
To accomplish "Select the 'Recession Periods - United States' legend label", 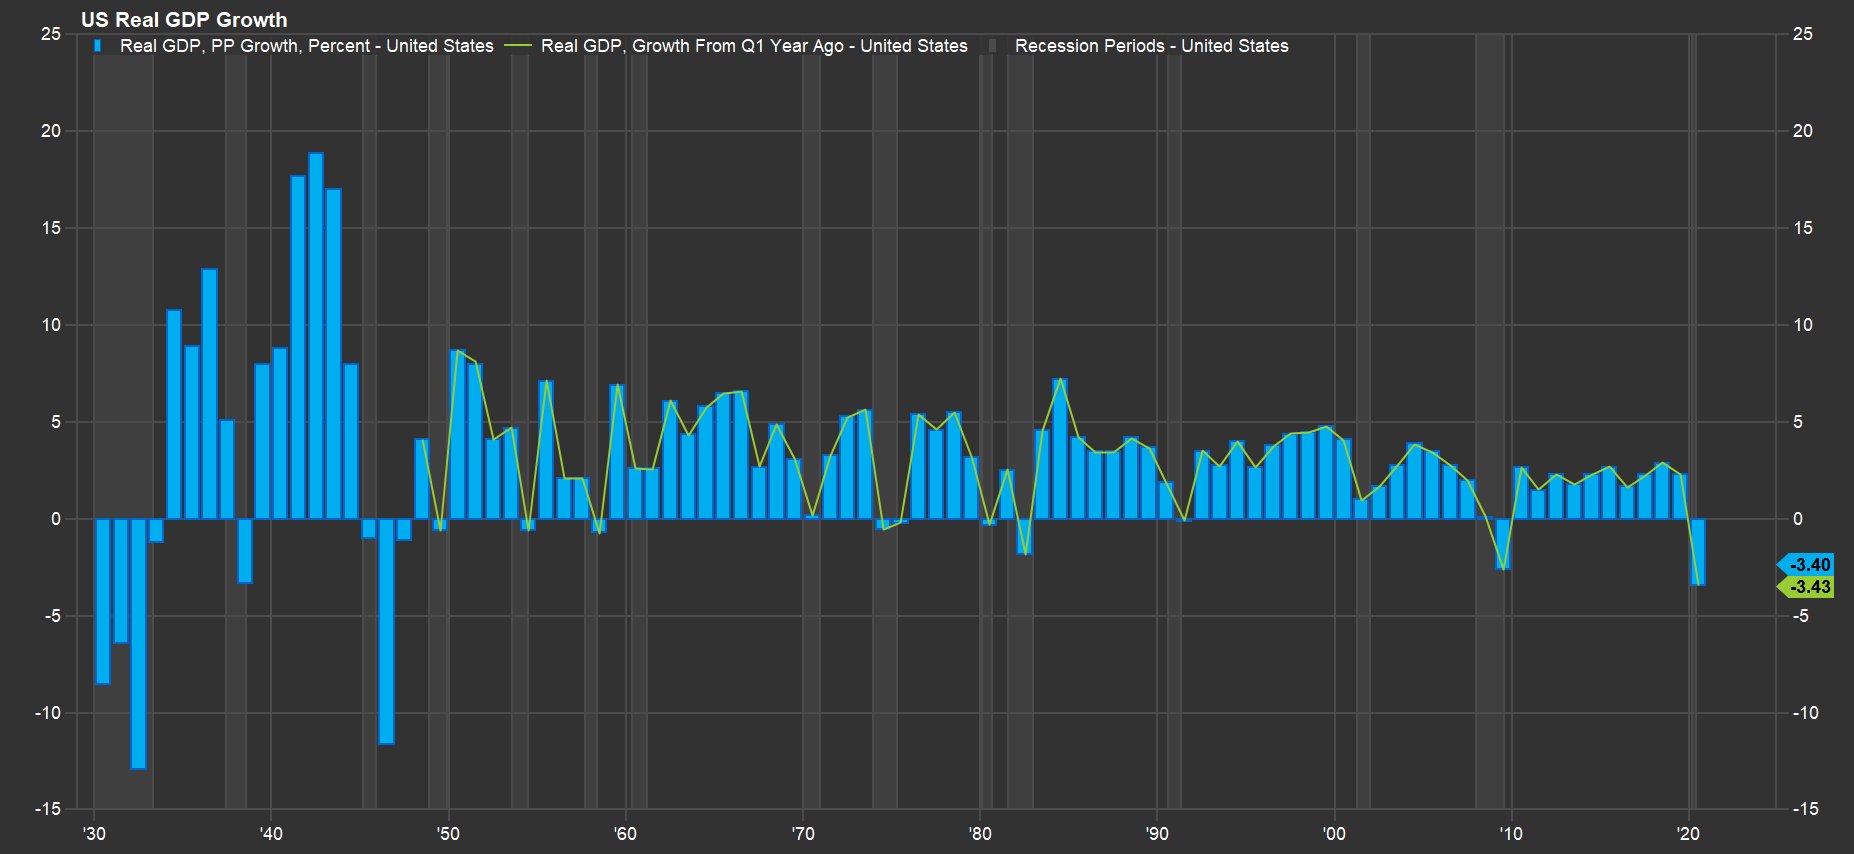I will (x=1151, y=46).
